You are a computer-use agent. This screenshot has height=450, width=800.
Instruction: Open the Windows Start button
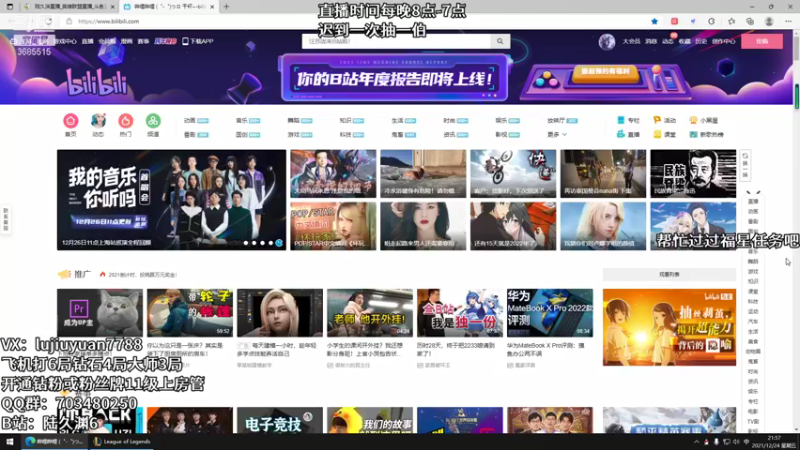pyautogui.click(x=10, y=442)
